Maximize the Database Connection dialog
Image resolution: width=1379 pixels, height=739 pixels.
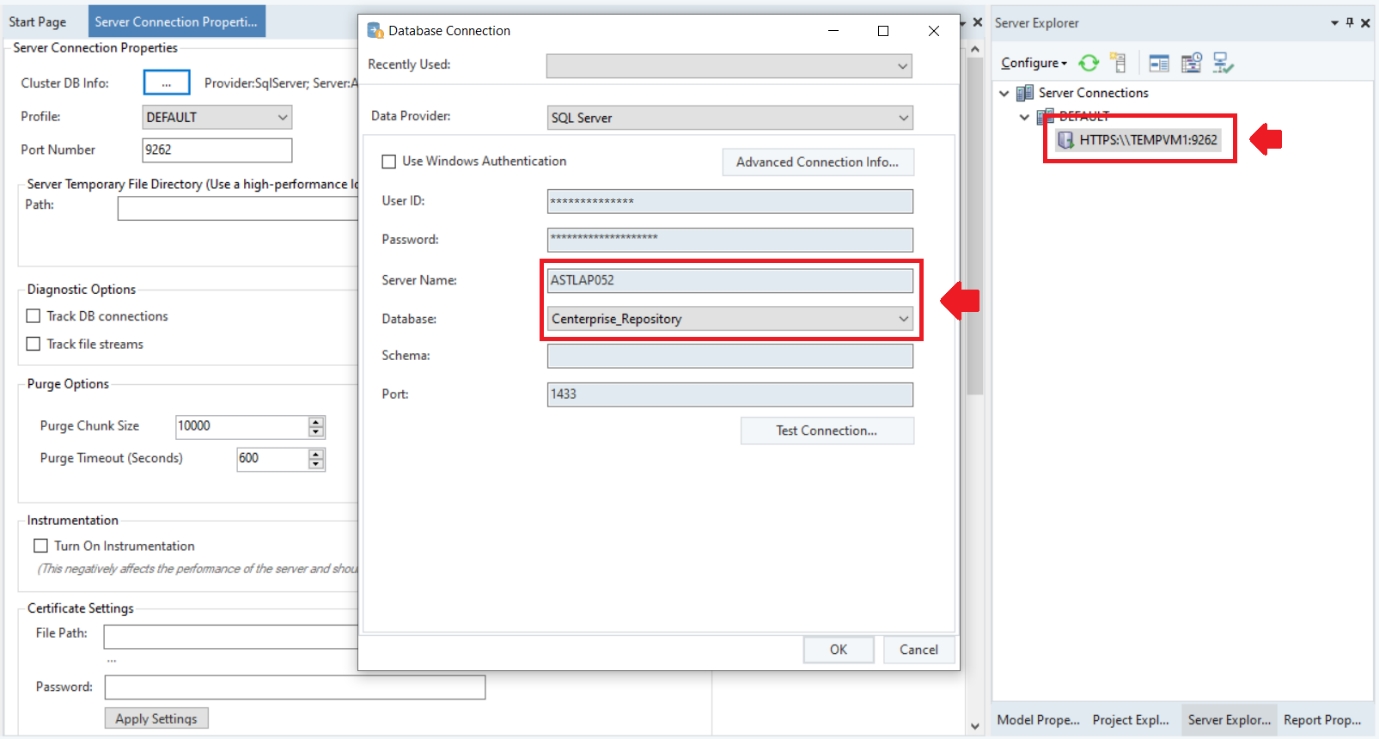[883, 31]
